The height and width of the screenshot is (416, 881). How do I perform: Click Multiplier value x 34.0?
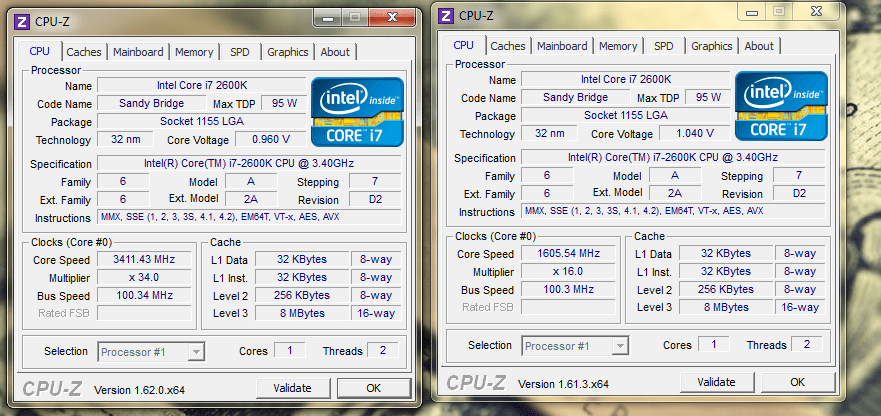click(144, 277)
